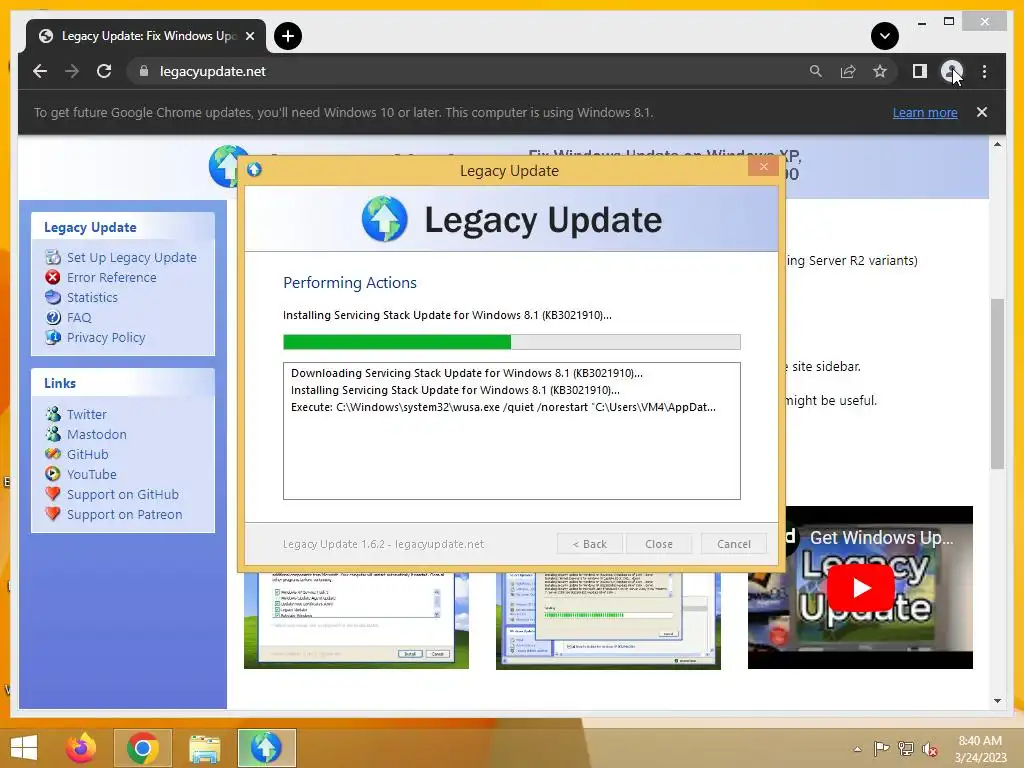Open FAQ sidebar link

79,317
